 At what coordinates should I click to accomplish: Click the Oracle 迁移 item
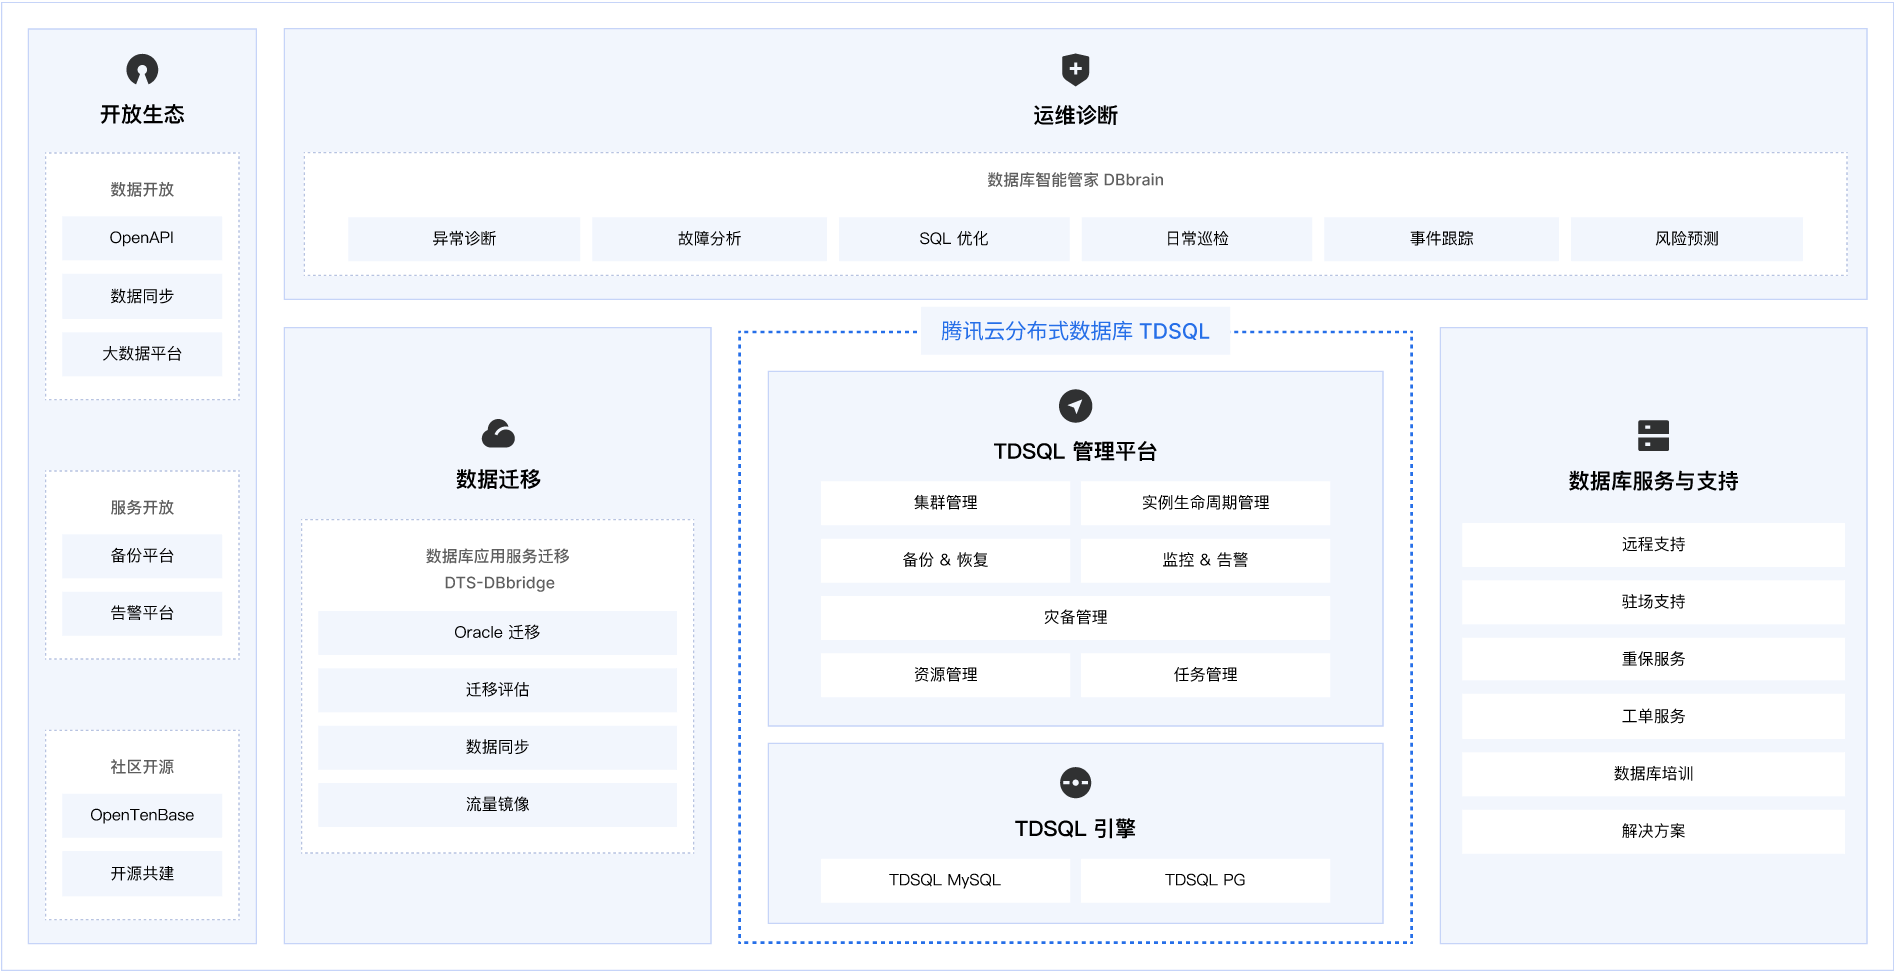pos(497,633)
